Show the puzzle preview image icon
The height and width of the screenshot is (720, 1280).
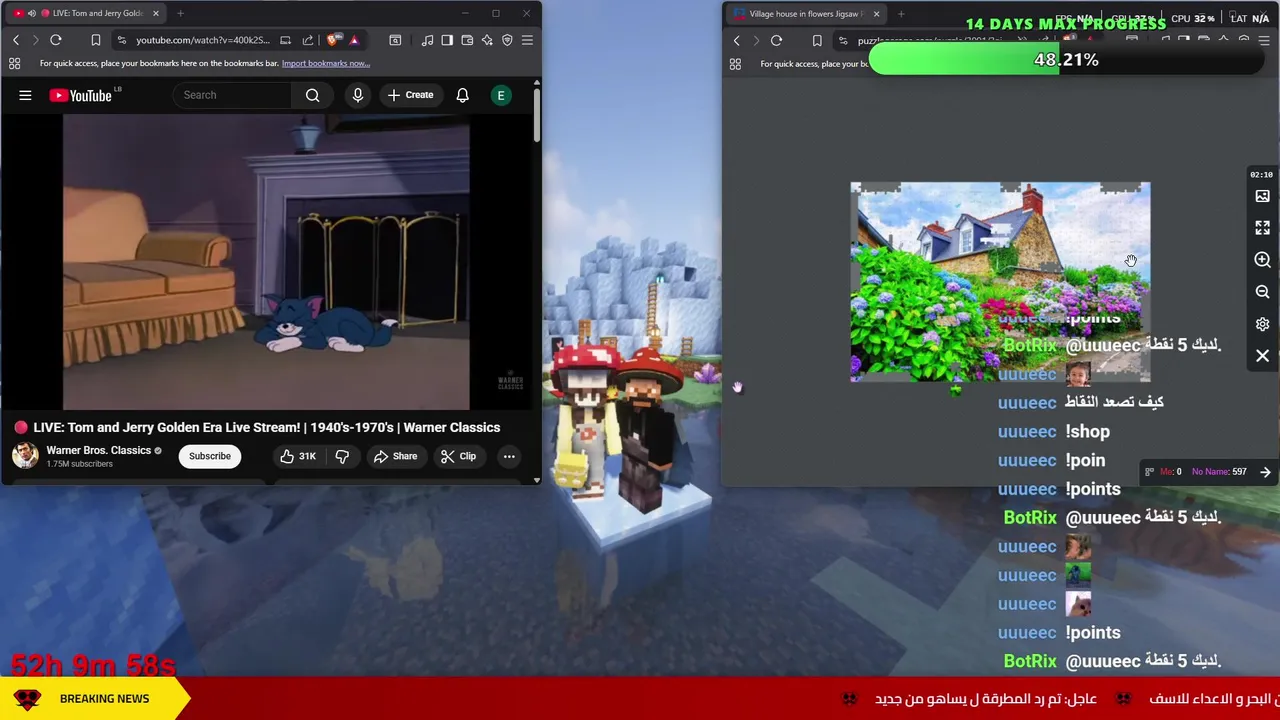(x=1262, y=196)
